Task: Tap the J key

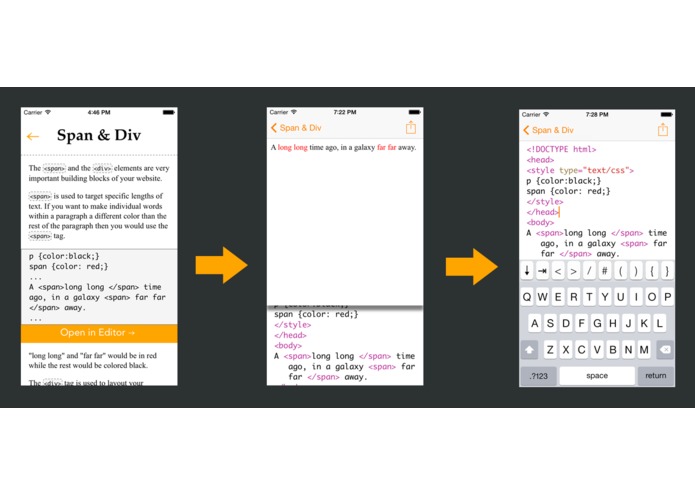Action: coord(629,323)
